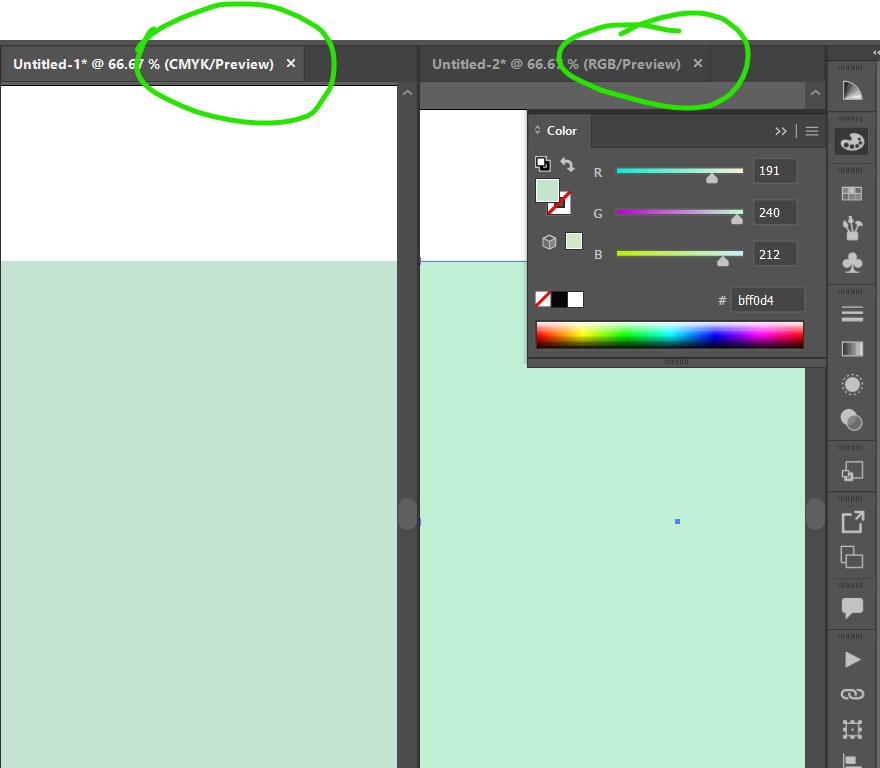Viewport: 880px width, 768px height.
Task: Cycle Color panel size via title arrow
Action: 537,130
